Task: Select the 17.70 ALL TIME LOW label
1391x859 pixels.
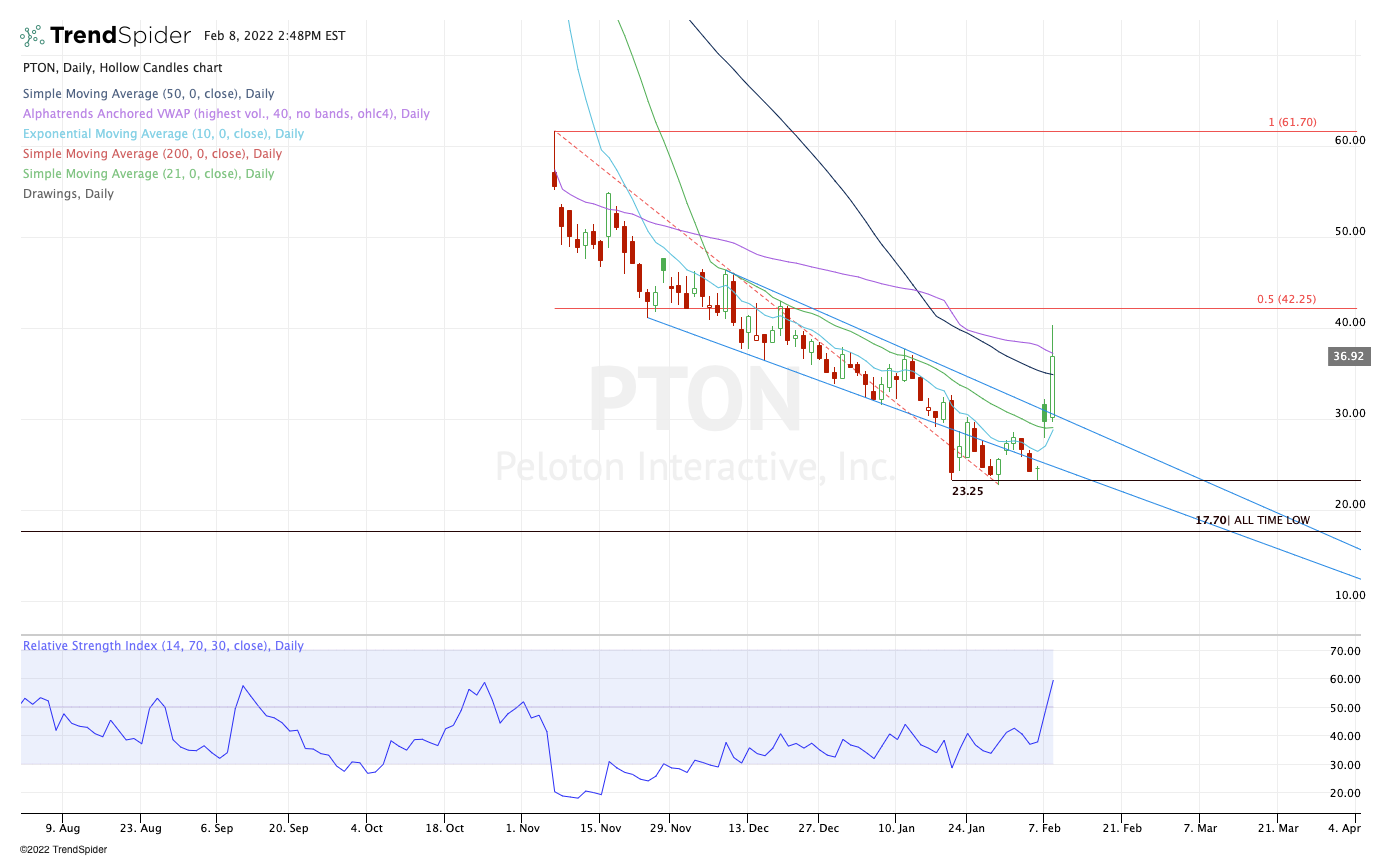Action: [x=1252, y=520]
